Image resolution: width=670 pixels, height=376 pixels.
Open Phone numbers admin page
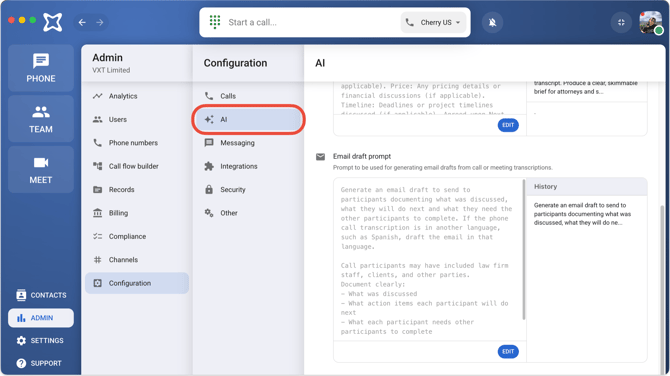click(137, 143)
